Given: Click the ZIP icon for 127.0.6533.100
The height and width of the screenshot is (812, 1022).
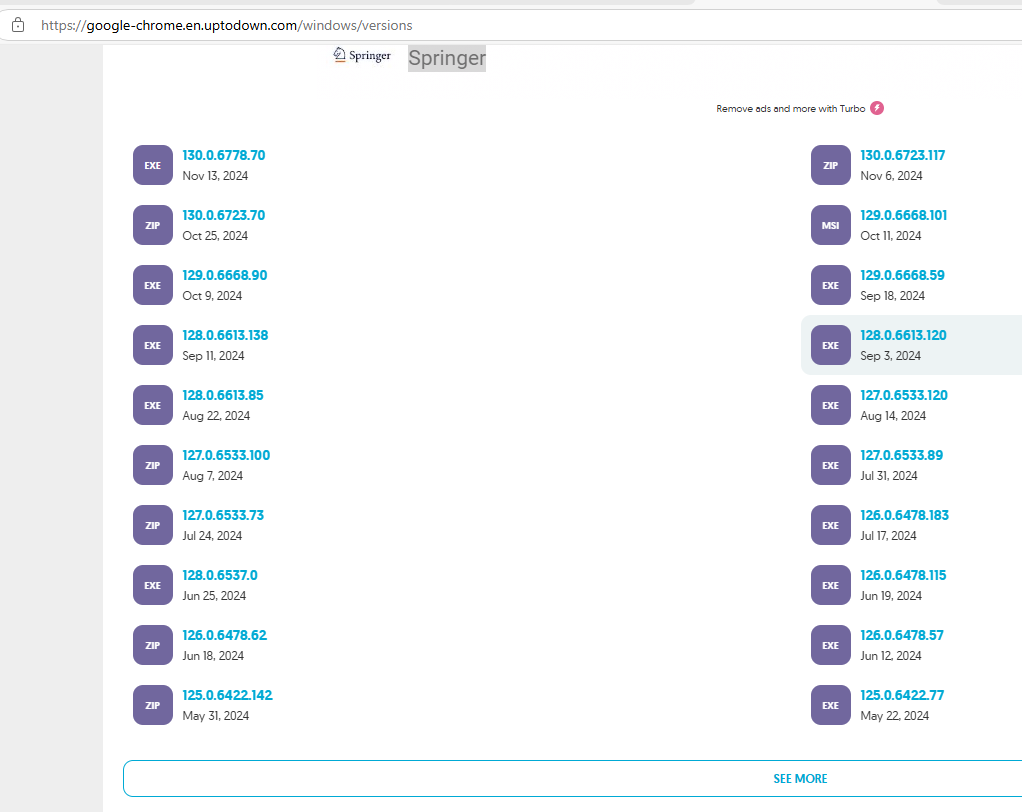Looking at the screenshot, I should pos(153,465).
